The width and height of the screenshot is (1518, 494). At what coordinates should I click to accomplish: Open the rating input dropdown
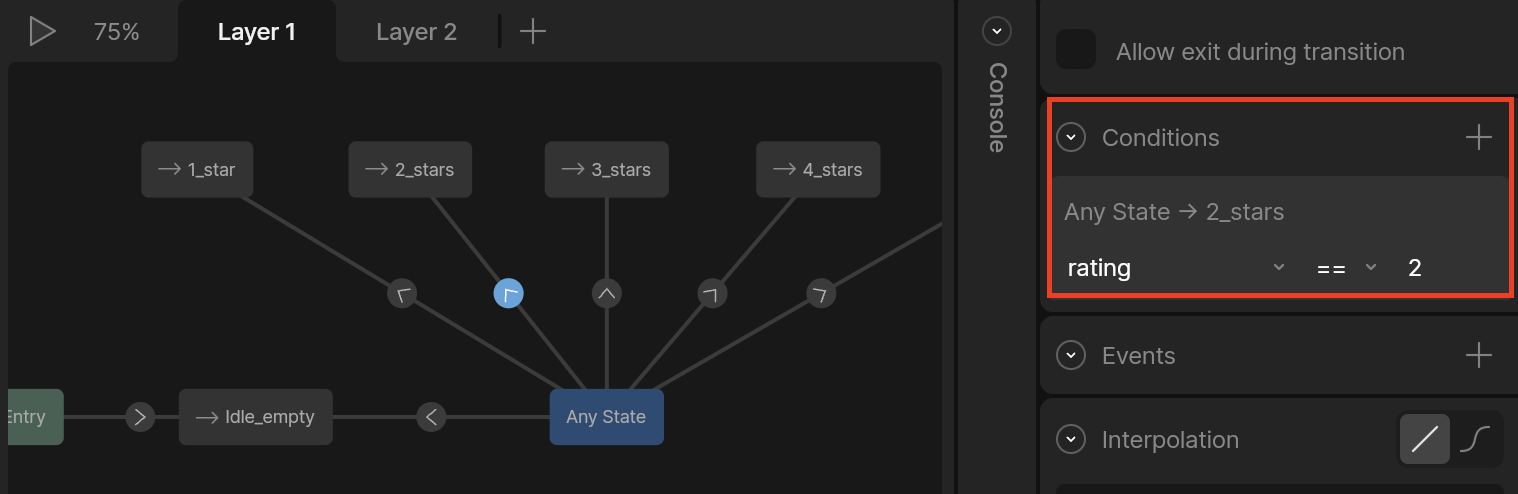point(1175,268)
